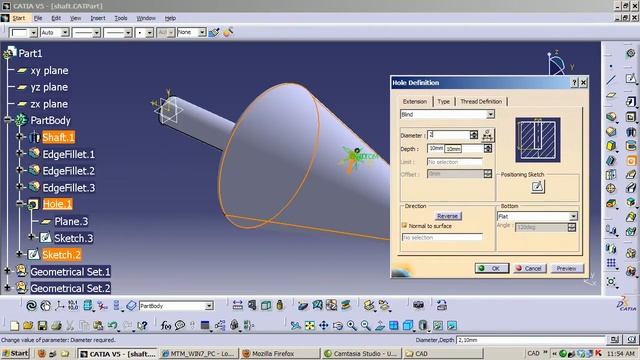Switch to the Type tab

click(x=443, y=102)
